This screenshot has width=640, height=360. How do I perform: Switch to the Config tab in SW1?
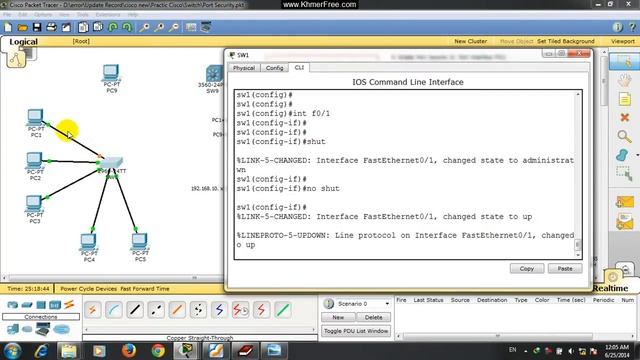[274, 68]
